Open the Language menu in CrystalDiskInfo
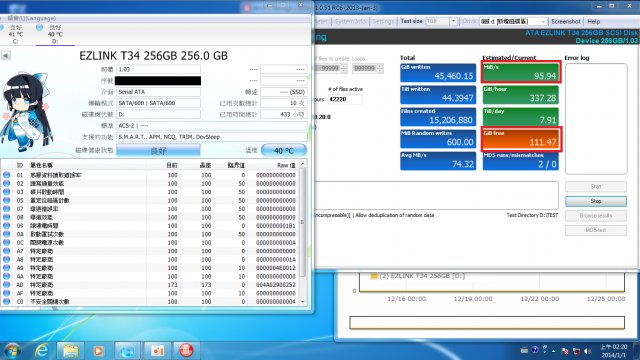This screenshot has height=360, width=640. (x=31, y=18)
